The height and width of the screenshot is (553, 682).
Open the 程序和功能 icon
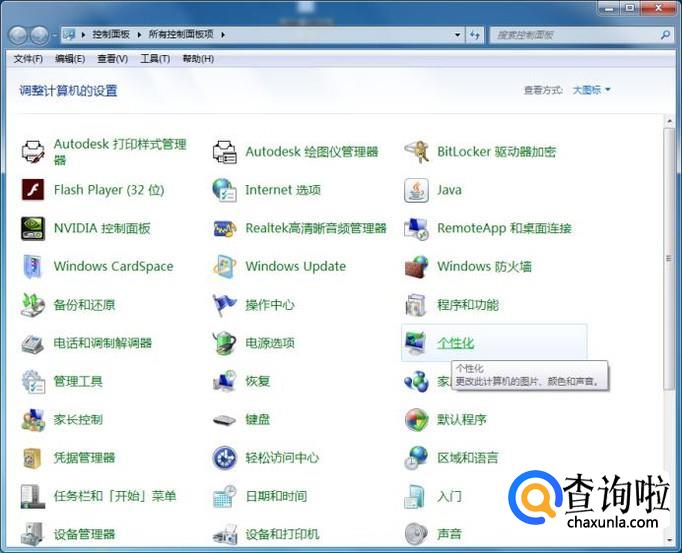coord(417,305)
